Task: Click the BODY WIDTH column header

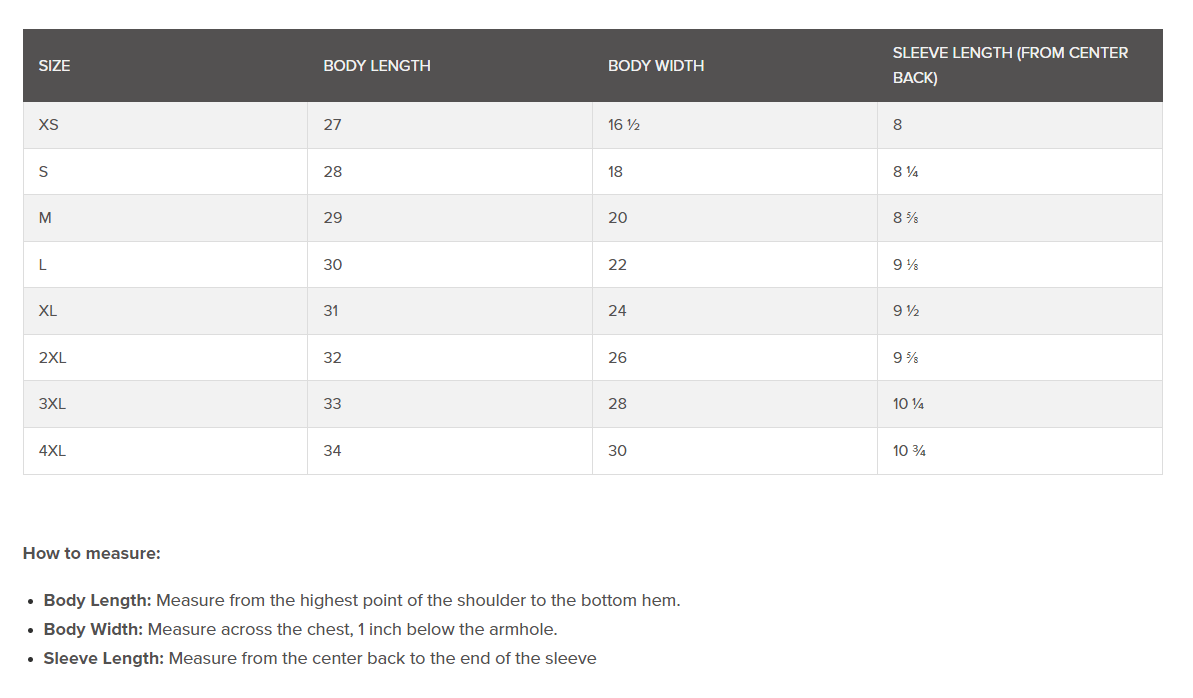Action: coord(656,66)
